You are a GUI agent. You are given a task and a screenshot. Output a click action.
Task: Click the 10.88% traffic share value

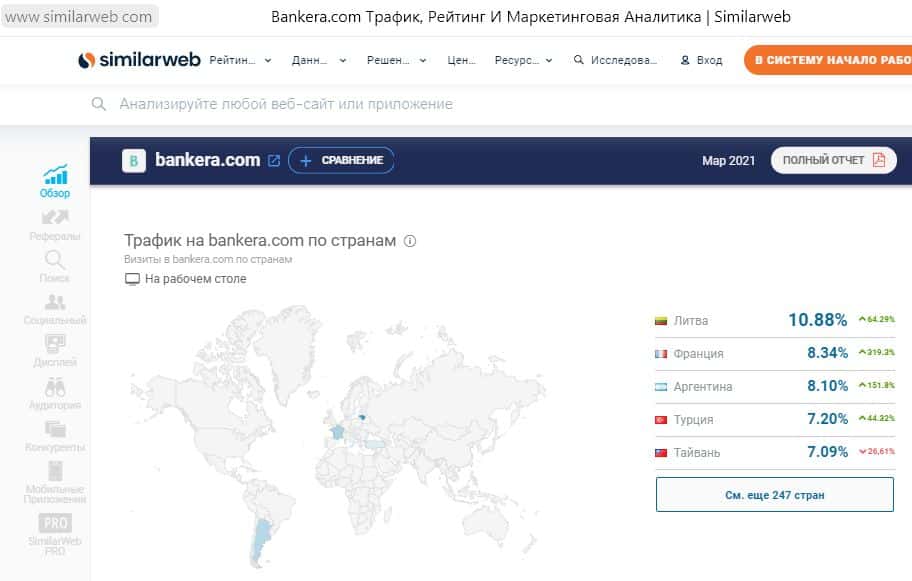click(x=818, y=320)
